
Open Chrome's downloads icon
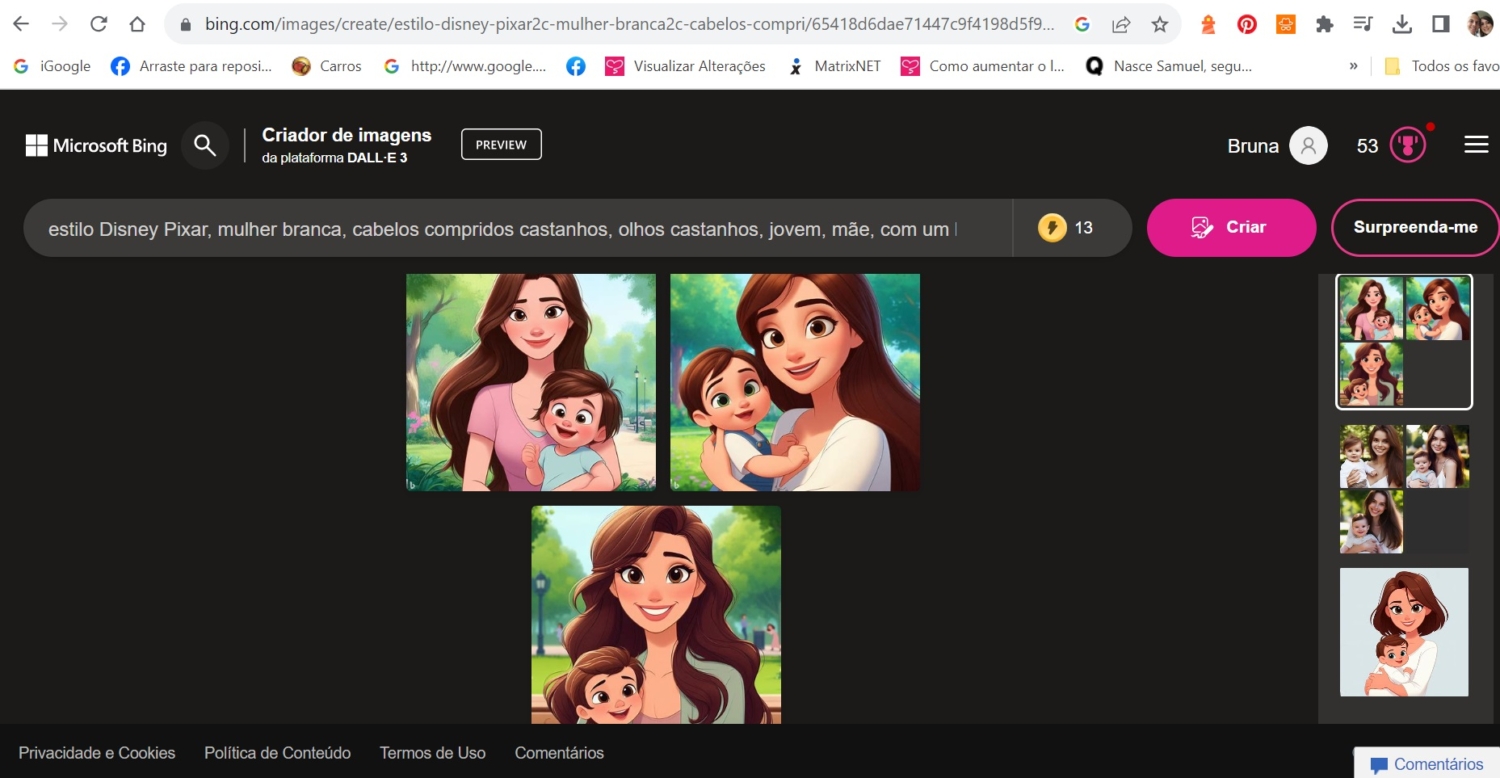[x=1400, y=24]
